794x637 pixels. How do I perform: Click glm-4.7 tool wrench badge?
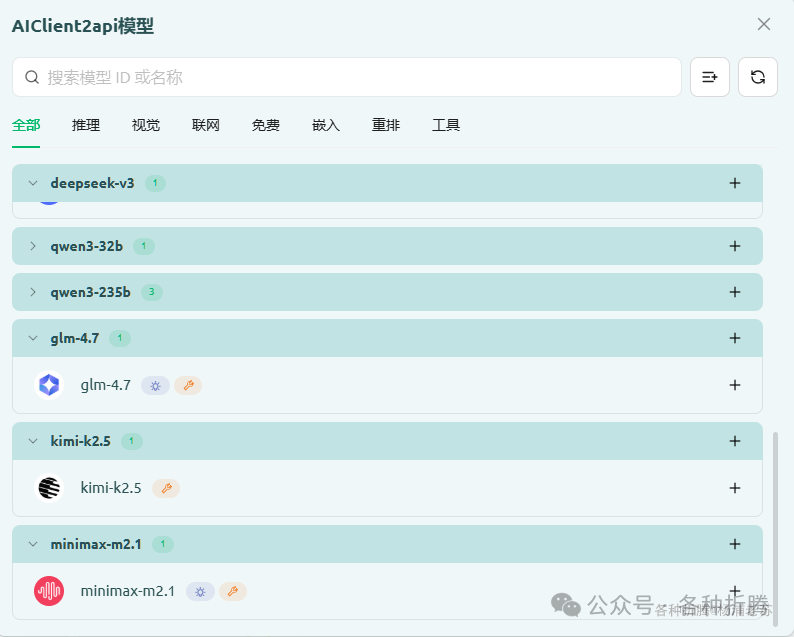point(188,386)
